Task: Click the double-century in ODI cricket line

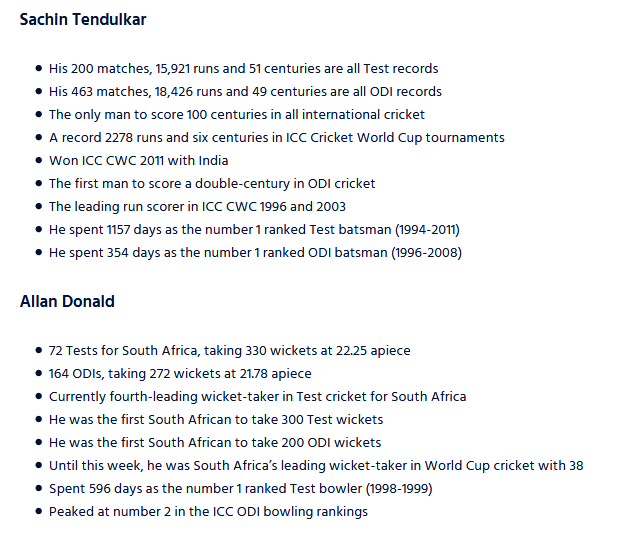Action: click(x=212, y=184)
